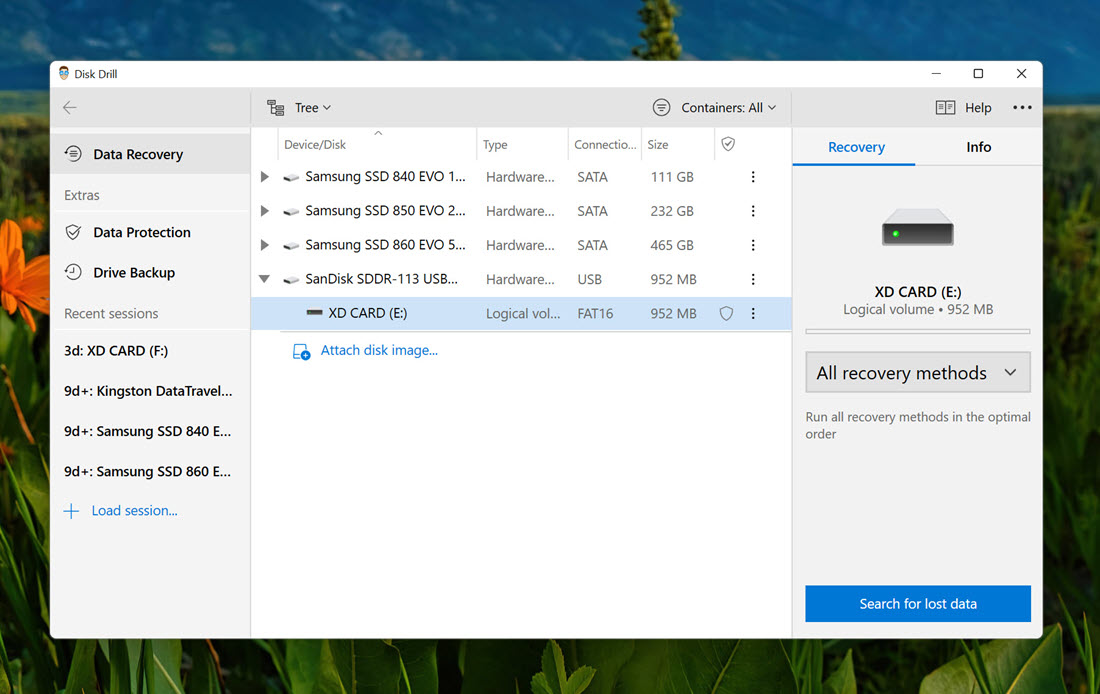Maximize the Disk Drill window
Image resolution: width=1100 pixels, height=694 pixels.
click(x=978, y=73)
